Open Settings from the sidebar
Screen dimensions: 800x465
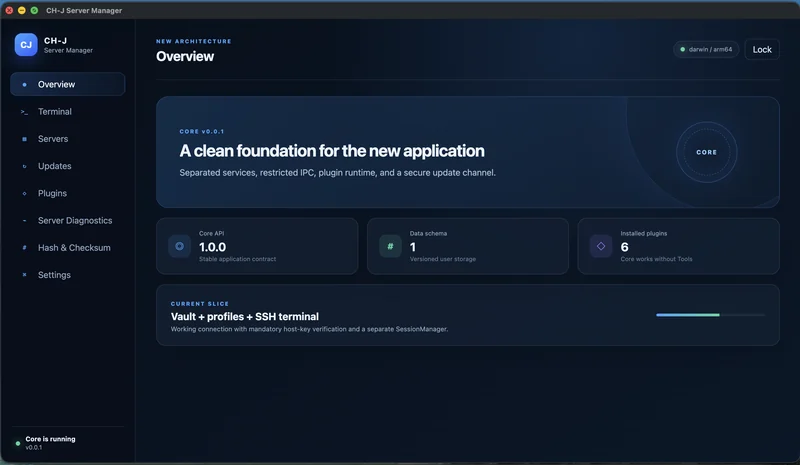(x=68, y=275)
